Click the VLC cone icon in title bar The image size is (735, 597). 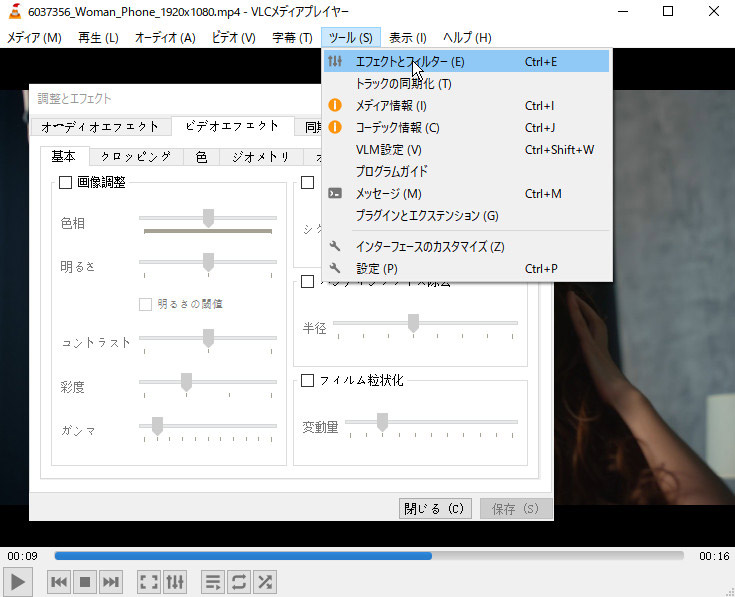15,11
